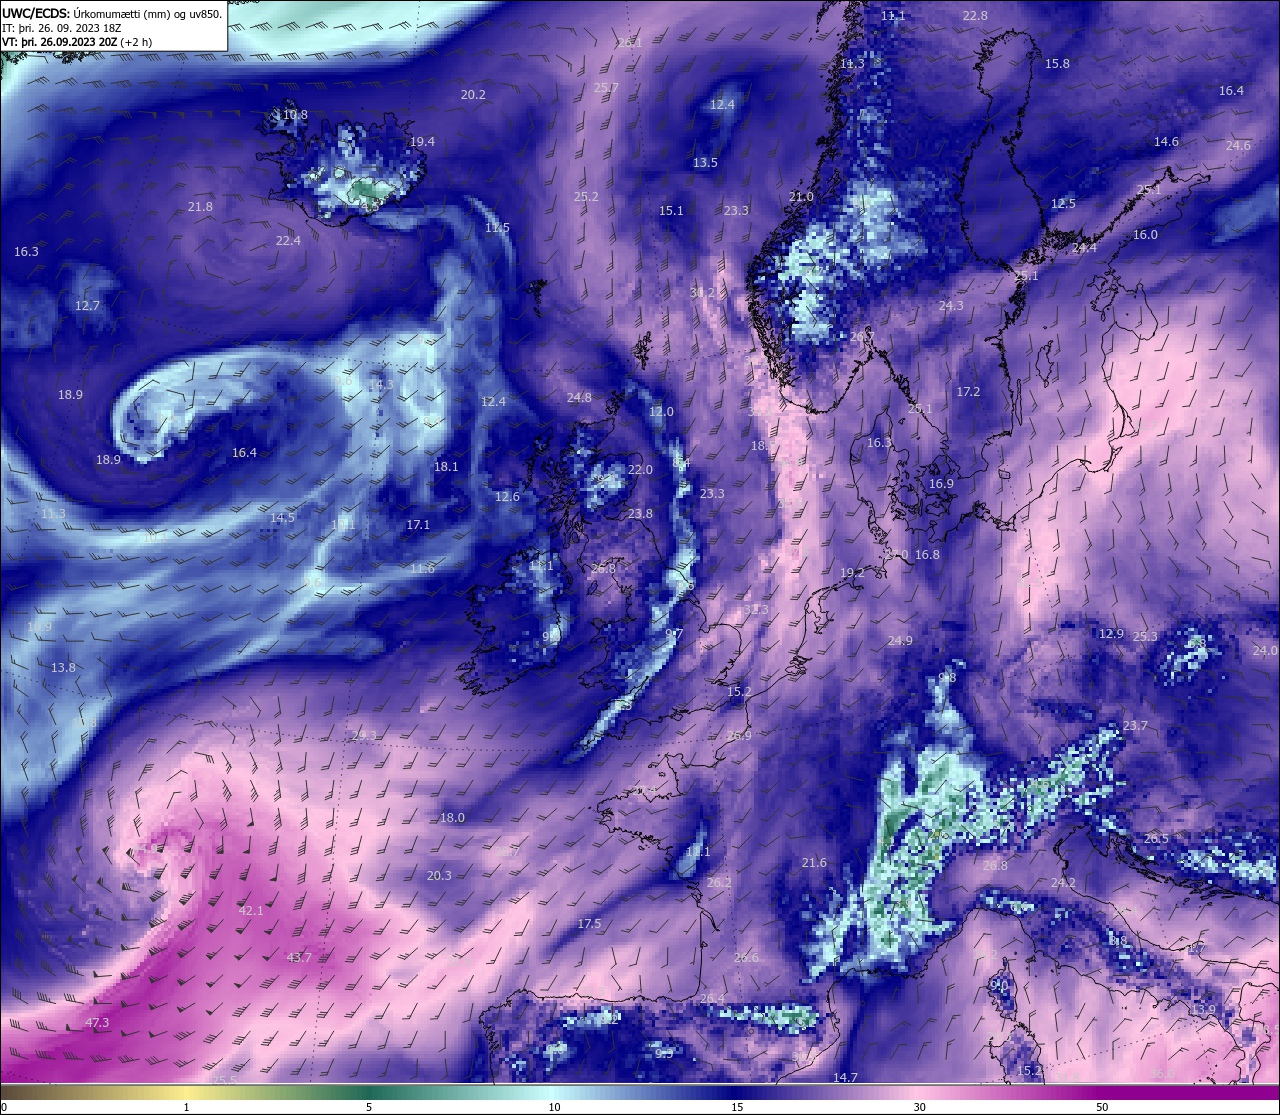The image size is (1280, 1115).
Task: Click the 20.3 value label
Action: click(x=439, y=875)
